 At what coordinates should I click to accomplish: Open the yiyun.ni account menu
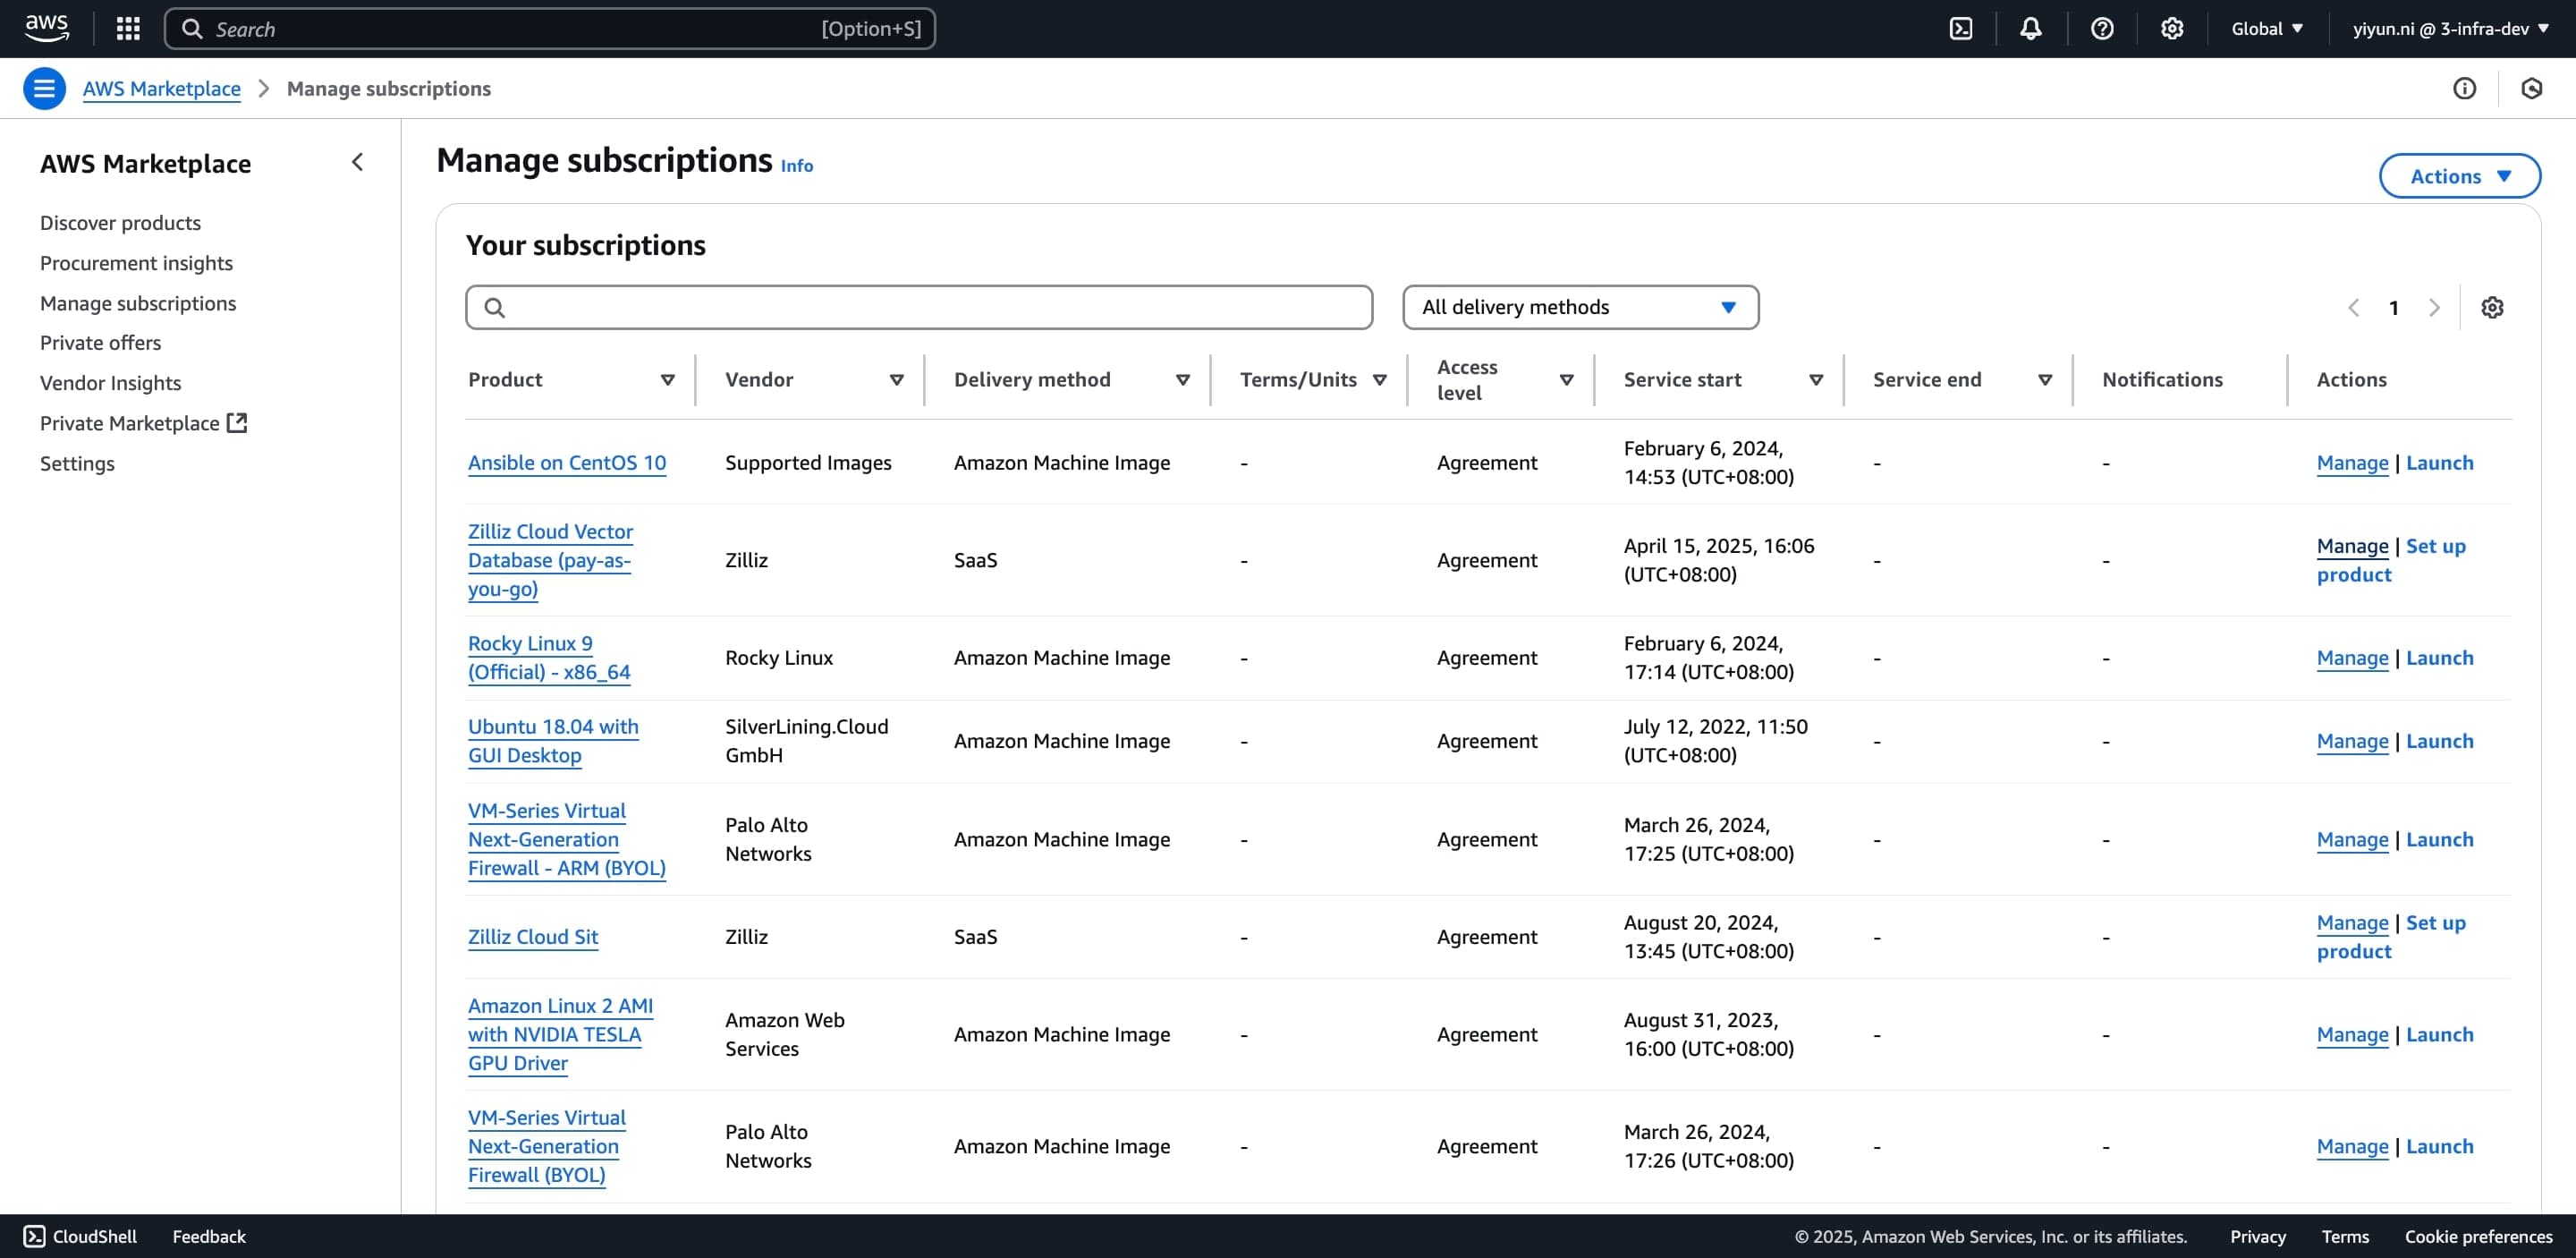(2450, 28)
